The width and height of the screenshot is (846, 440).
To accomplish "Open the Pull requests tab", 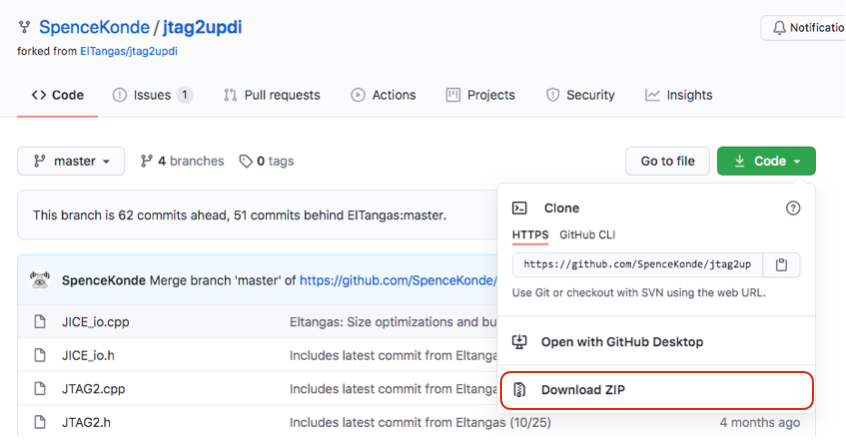I will pos(272,95).
